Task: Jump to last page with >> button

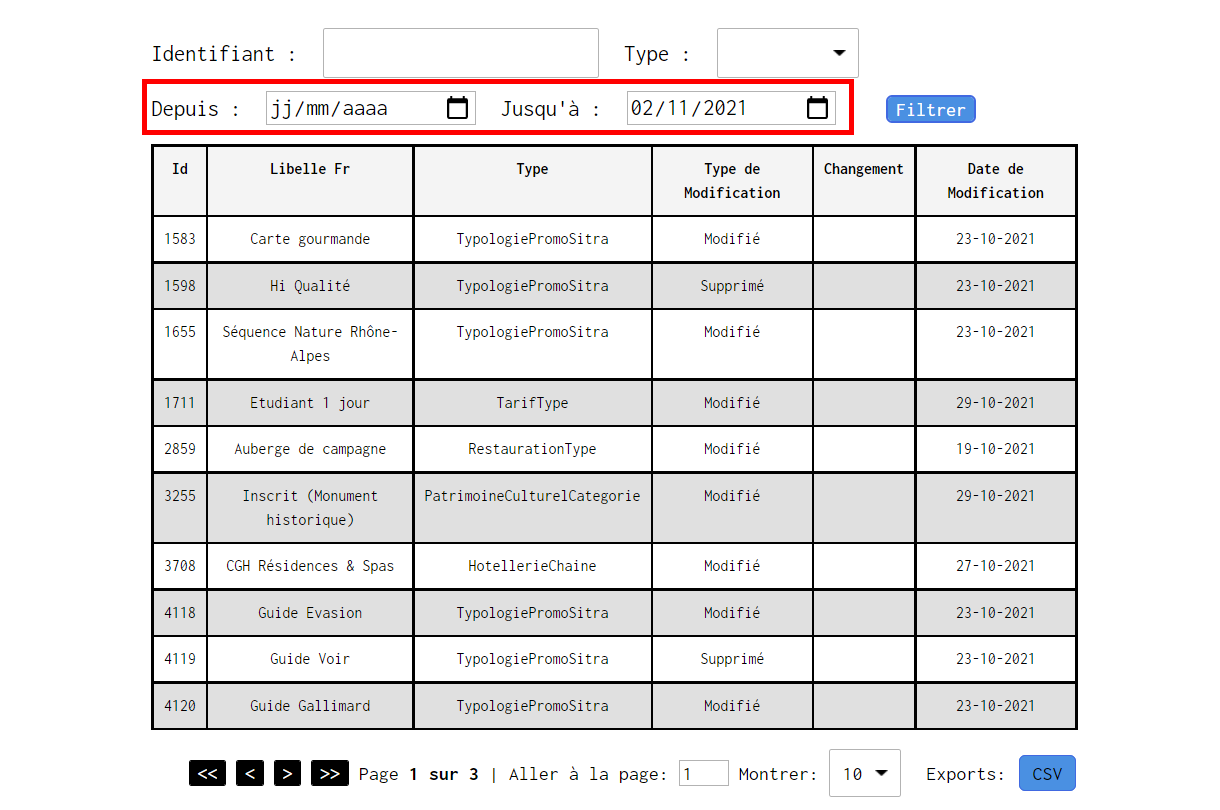Action: tap(330, 773)
